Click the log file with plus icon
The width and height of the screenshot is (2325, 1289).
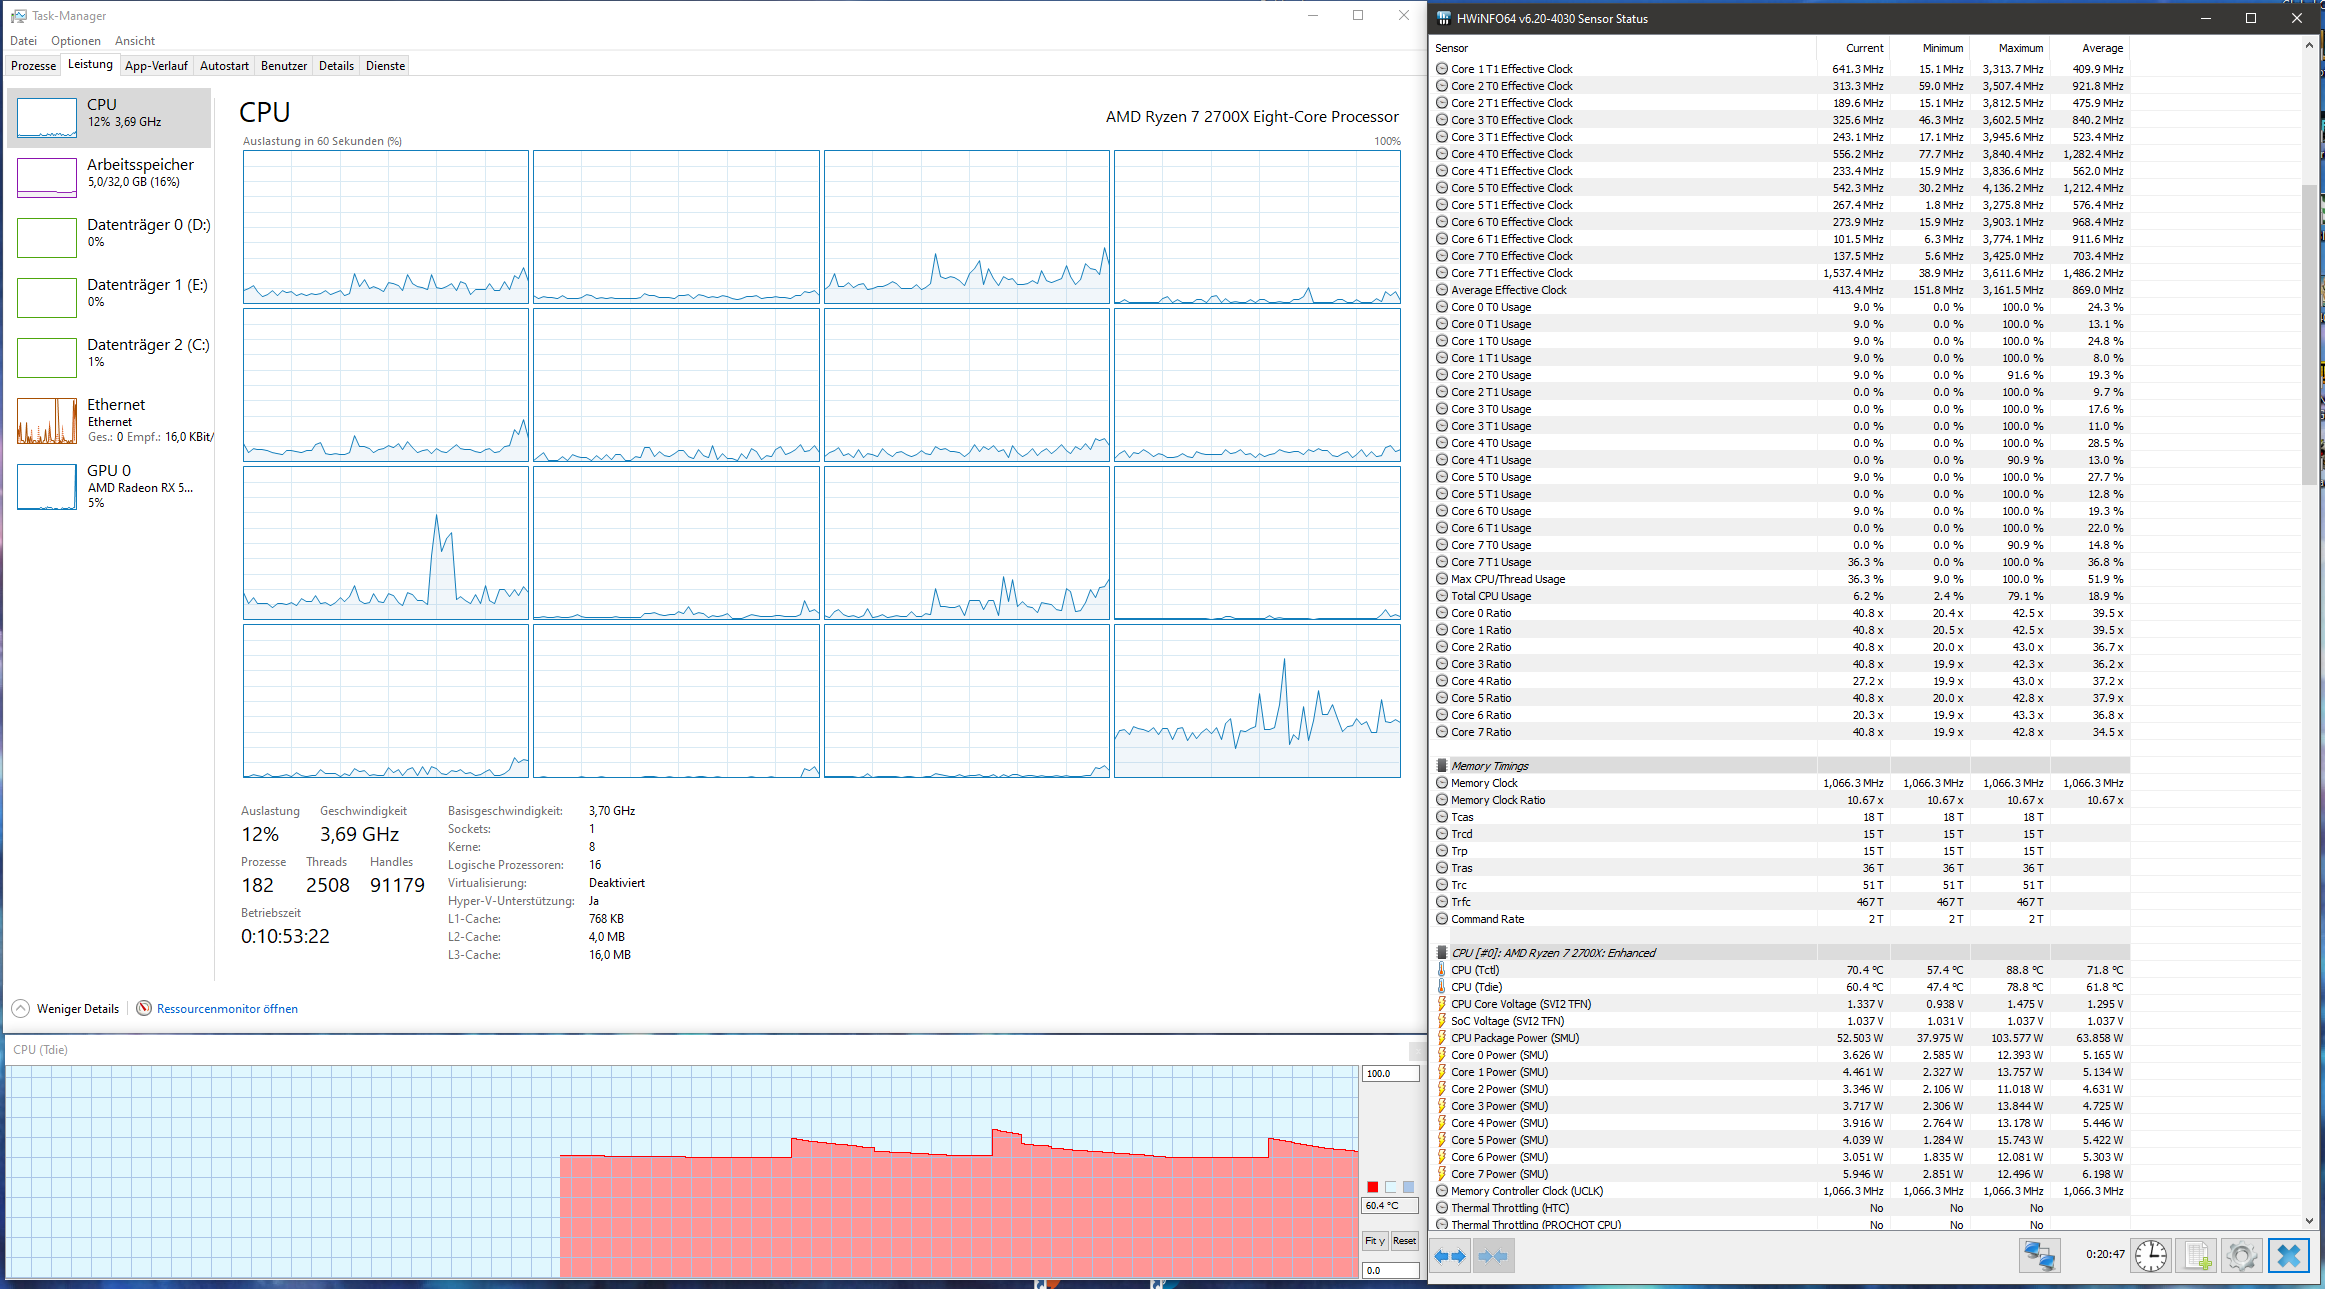click(2197, 1255)
